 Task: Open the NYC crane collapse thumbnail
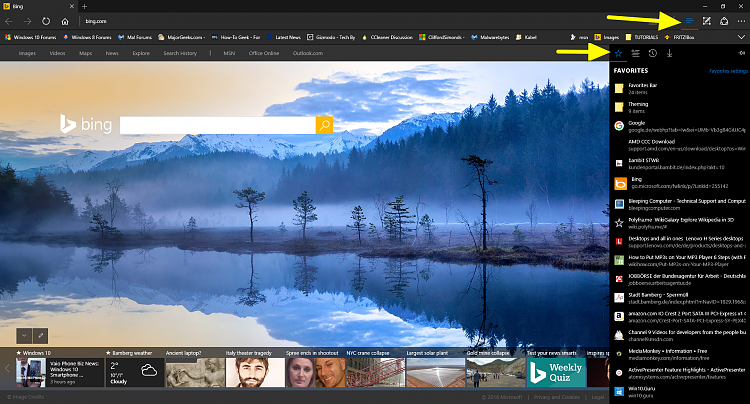point(375,372)
